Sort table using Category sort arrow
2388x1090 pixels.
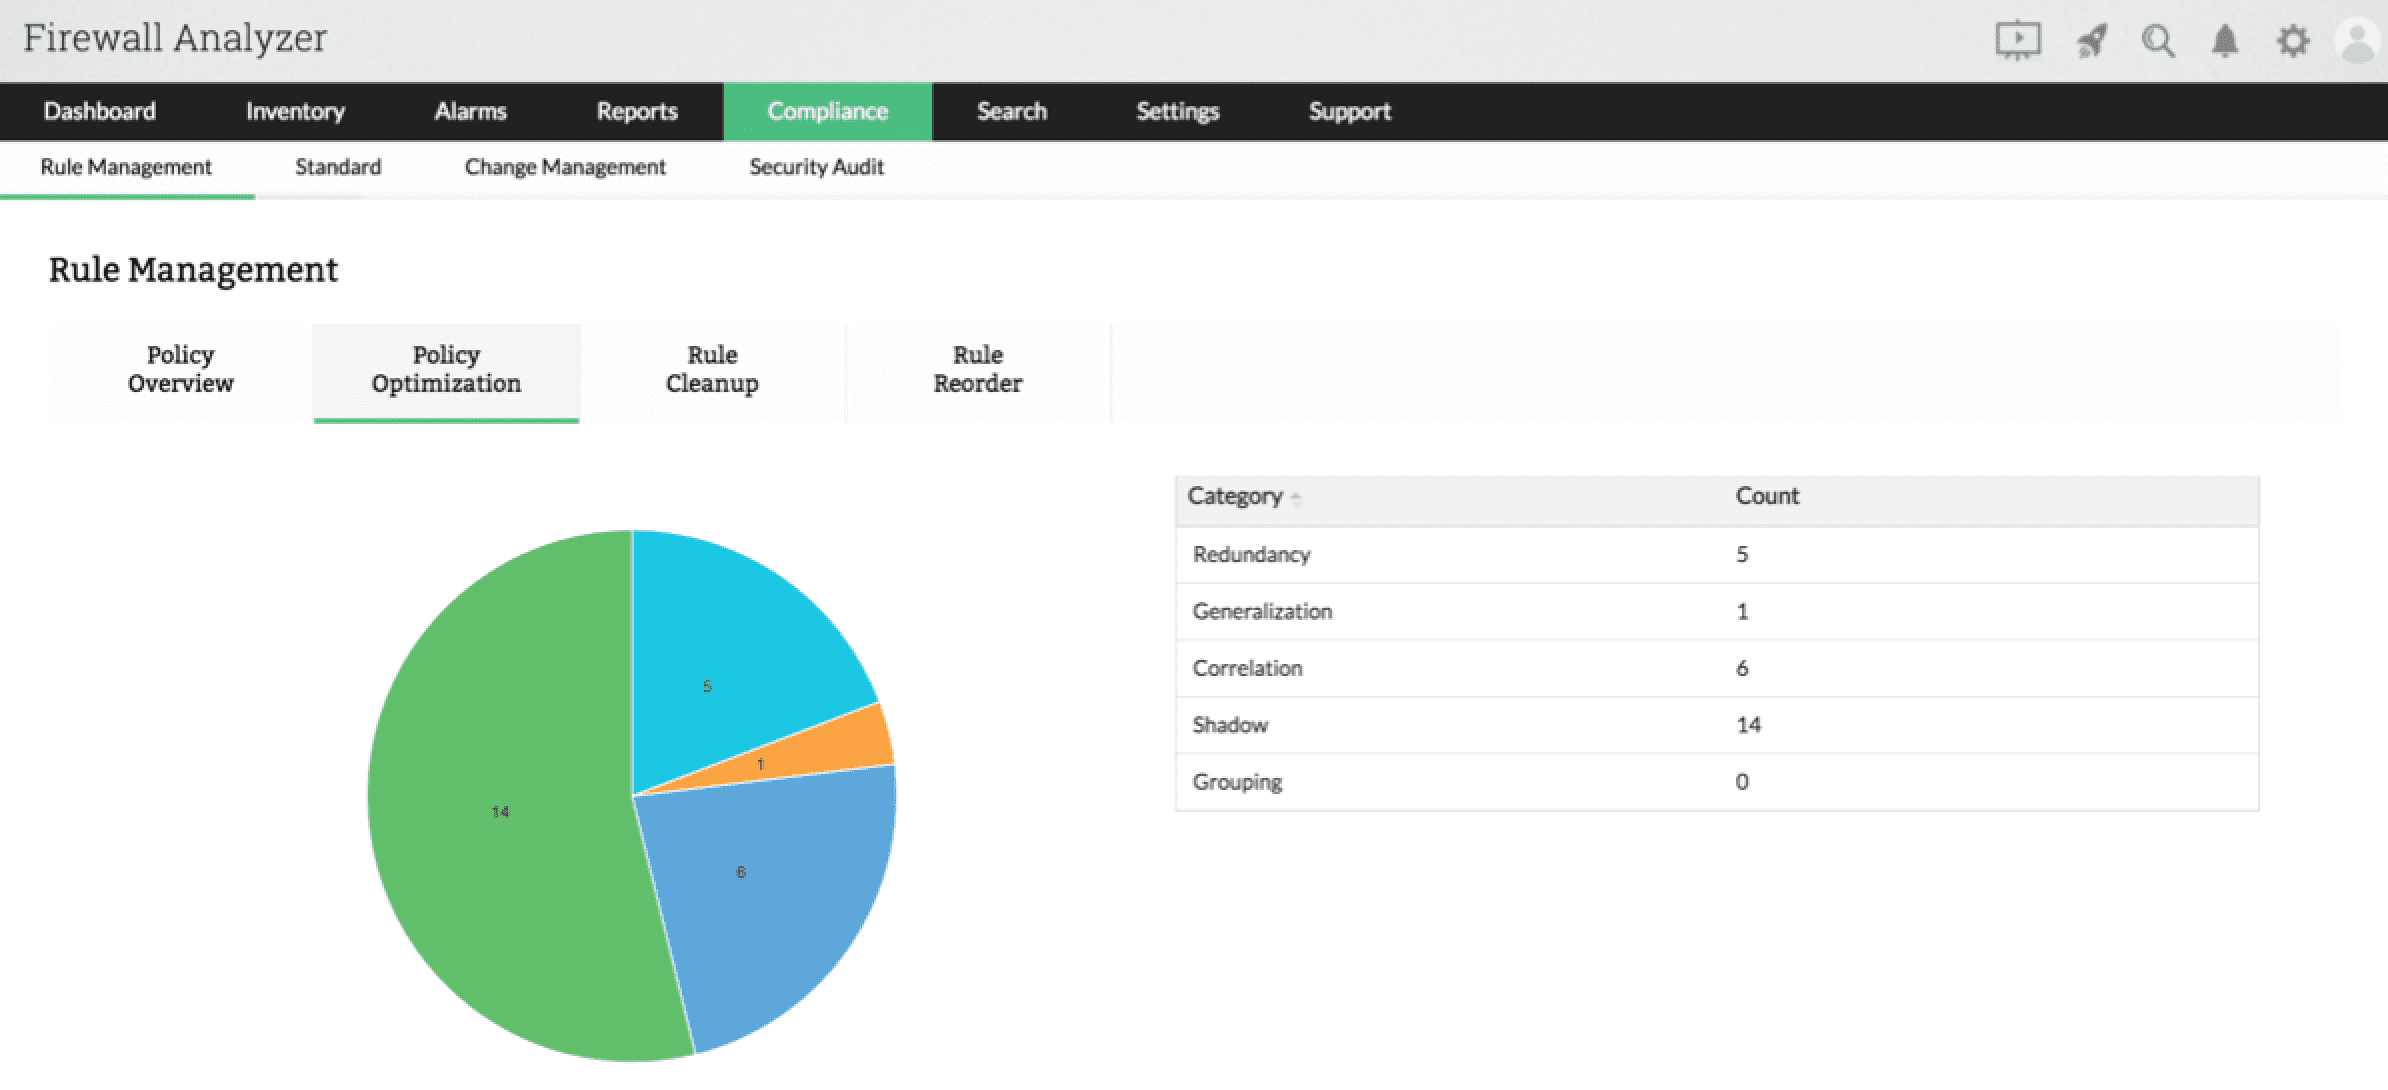coord(1296,498)
